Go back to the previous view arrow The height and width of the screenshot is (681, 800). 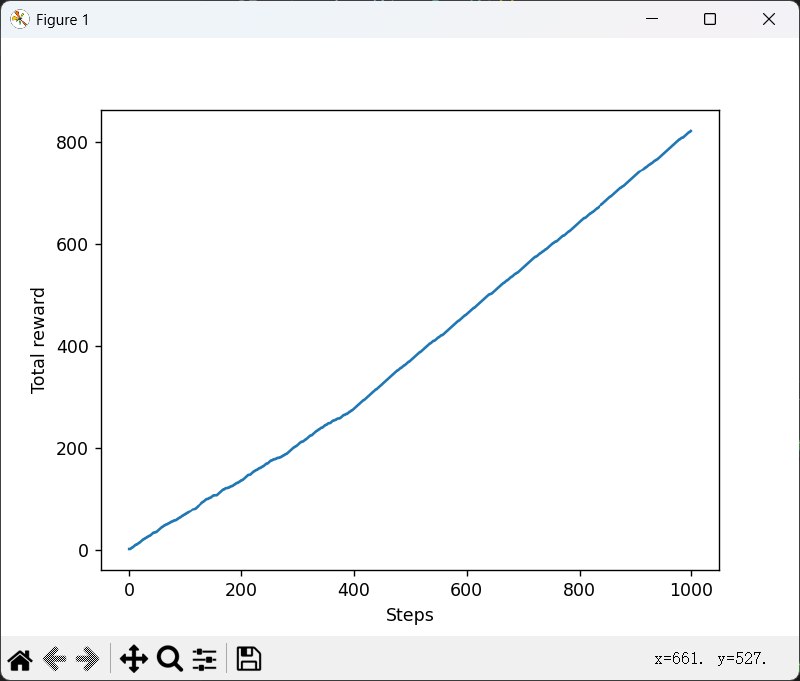coord(55,659)
